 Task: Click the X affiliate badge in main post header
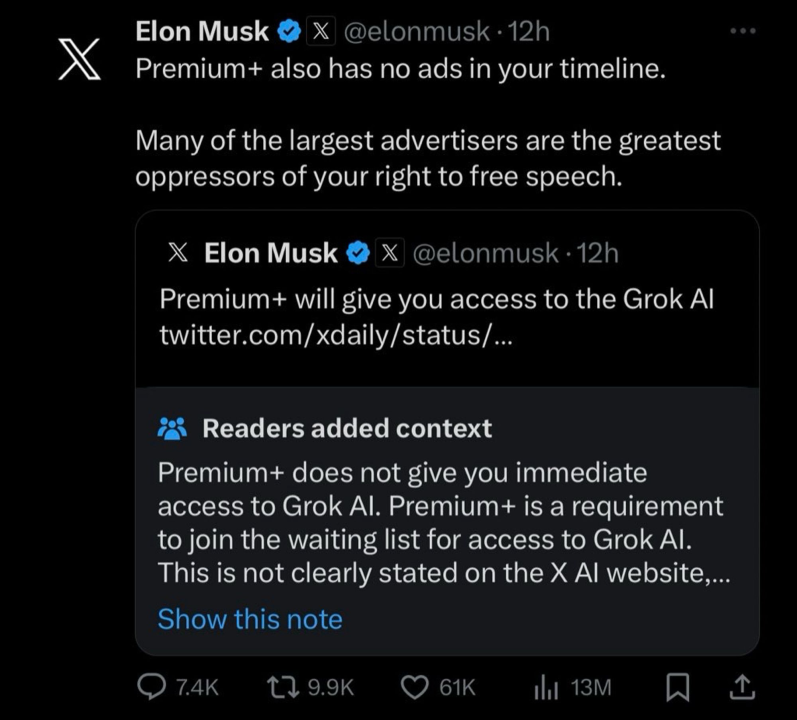click(x=320, y=32)
